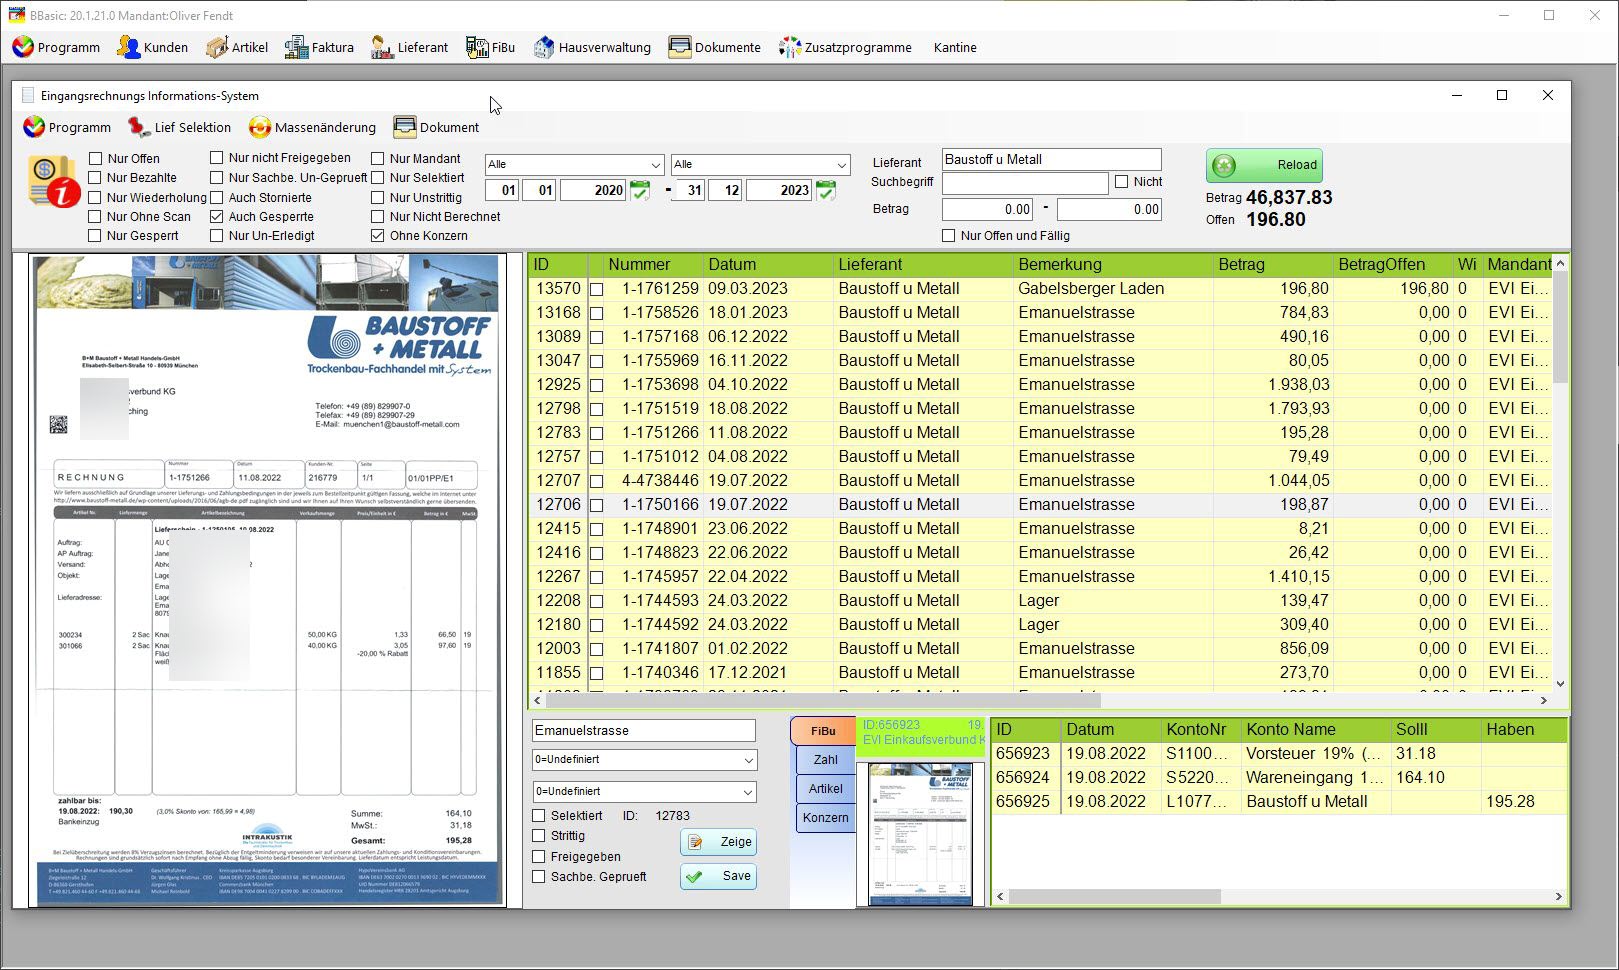Uncheck the Auch Gesperrte checkbox
Viewport: 1619px width, 970px height.
[216, 216]
